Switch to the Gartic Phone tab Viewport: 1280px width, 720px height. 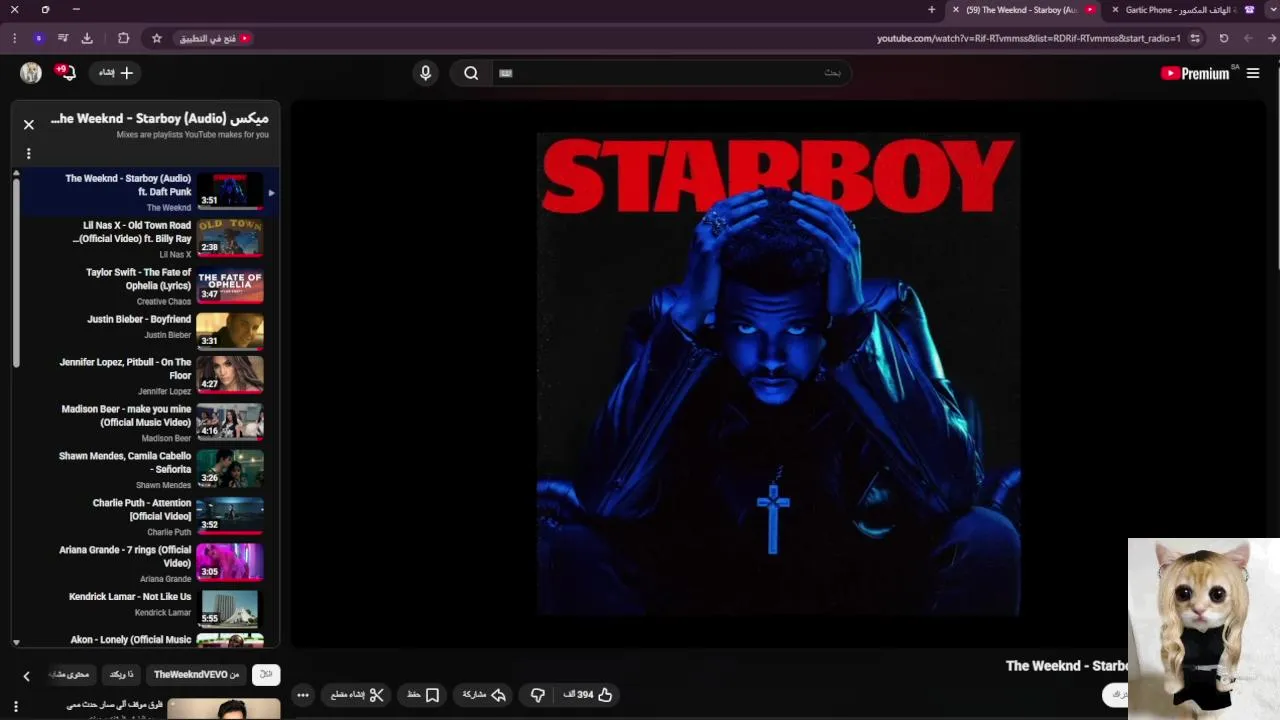point(1181,10)
